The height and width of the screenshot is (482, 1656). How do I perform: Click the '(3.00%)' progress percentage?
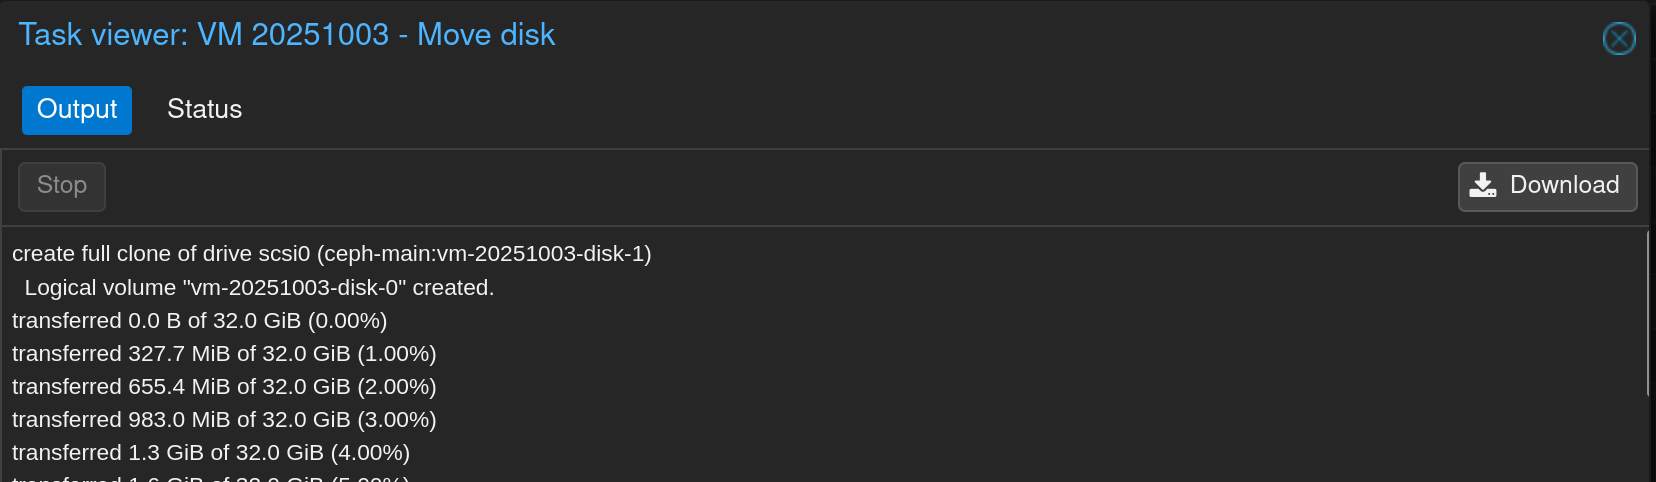(x=397, y=420)
